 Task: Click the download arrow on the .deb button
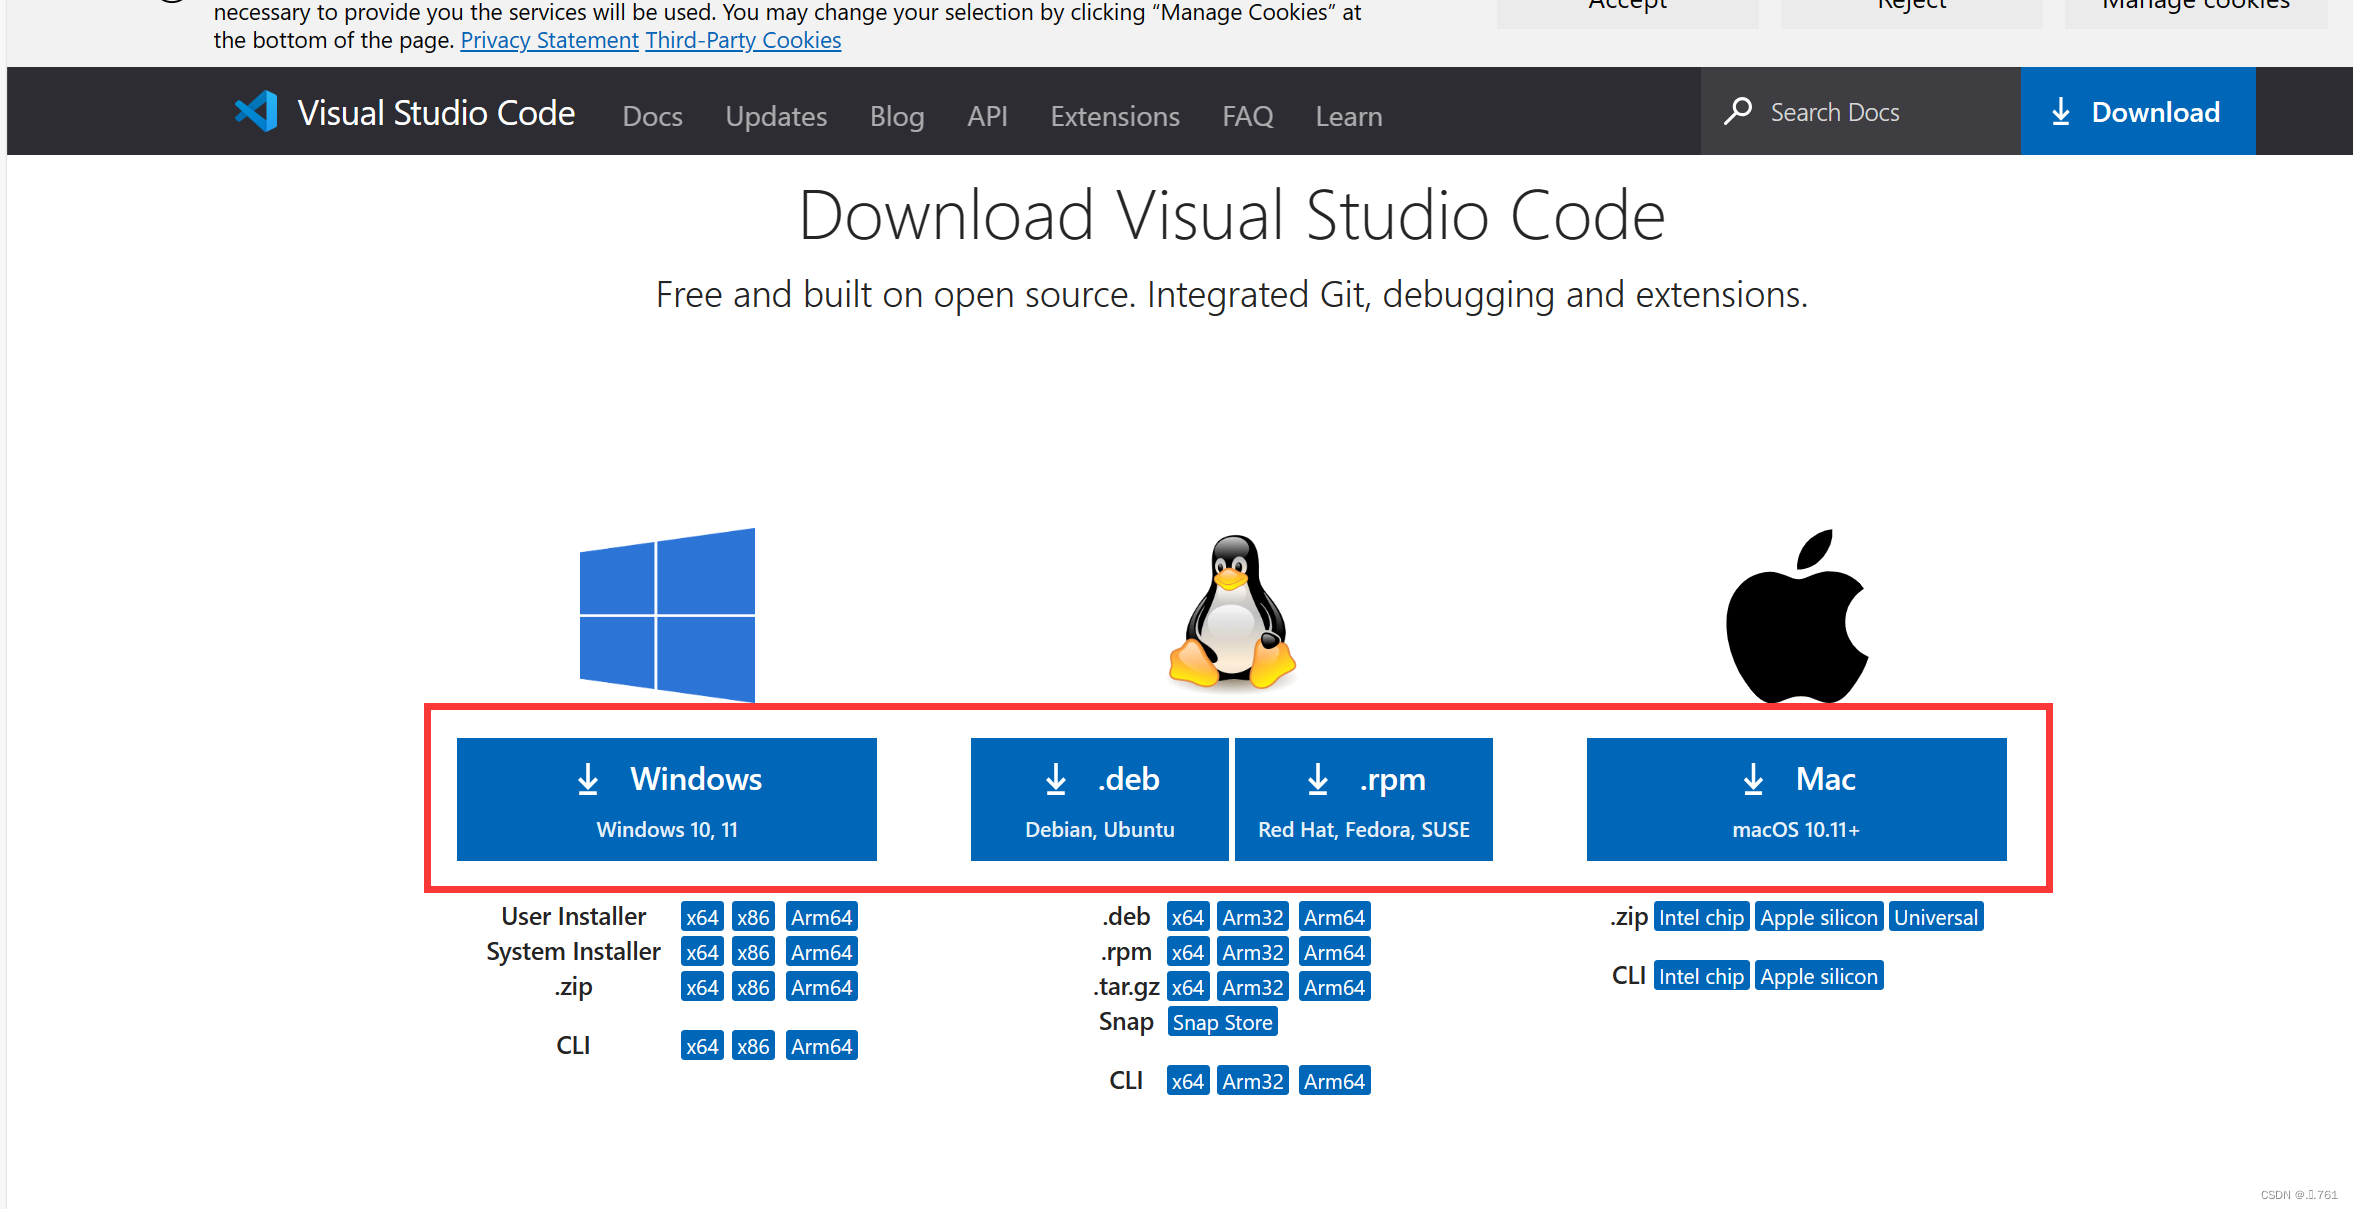pos(1056,779)
